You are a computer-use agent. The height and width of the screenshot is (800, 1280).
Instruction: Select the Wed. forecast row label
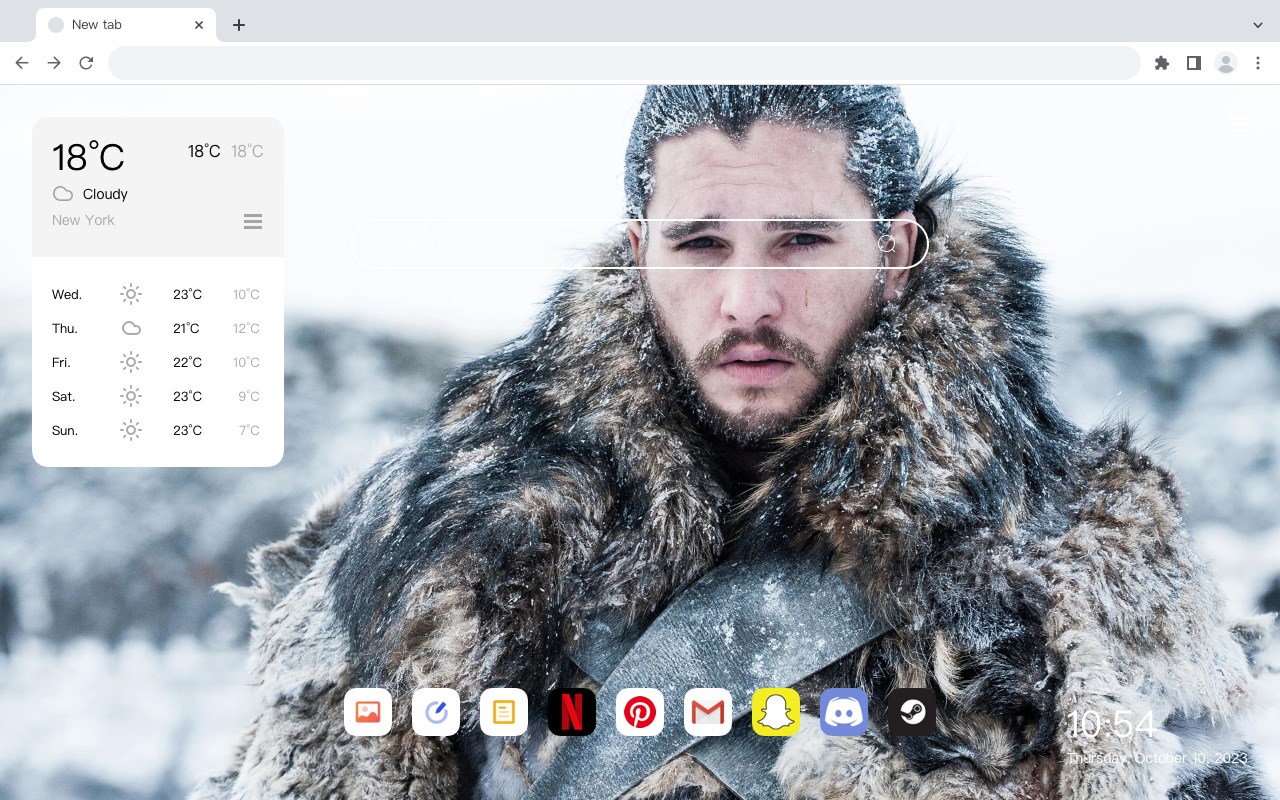pos(67,294)
